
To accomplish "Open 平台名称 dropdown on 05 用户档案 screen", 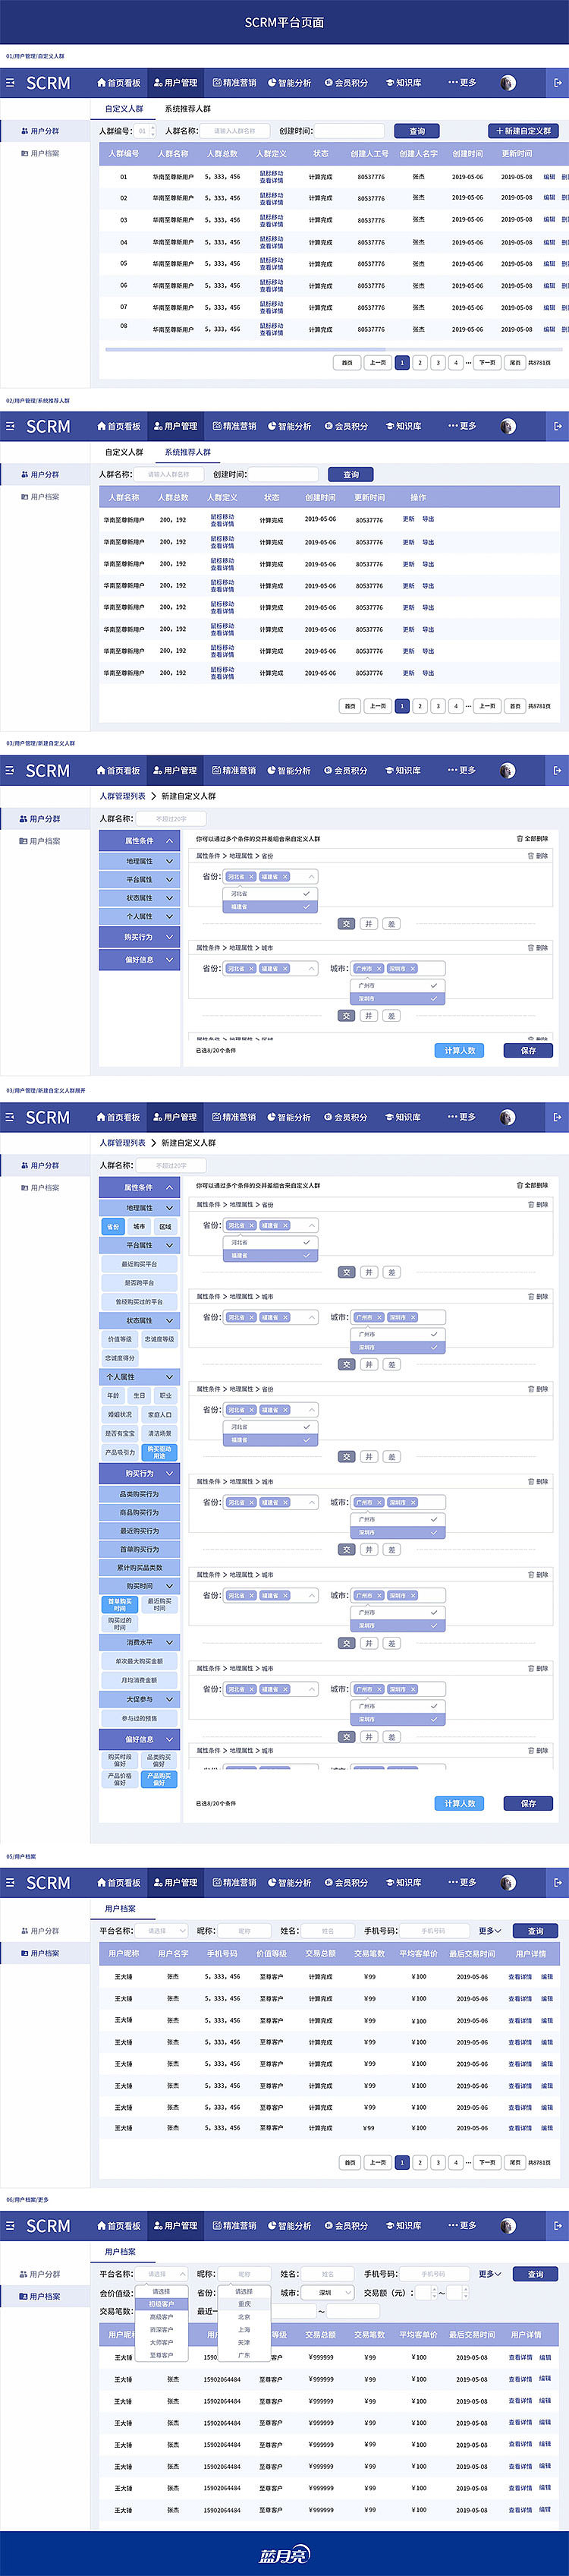I will point(162,1930).
